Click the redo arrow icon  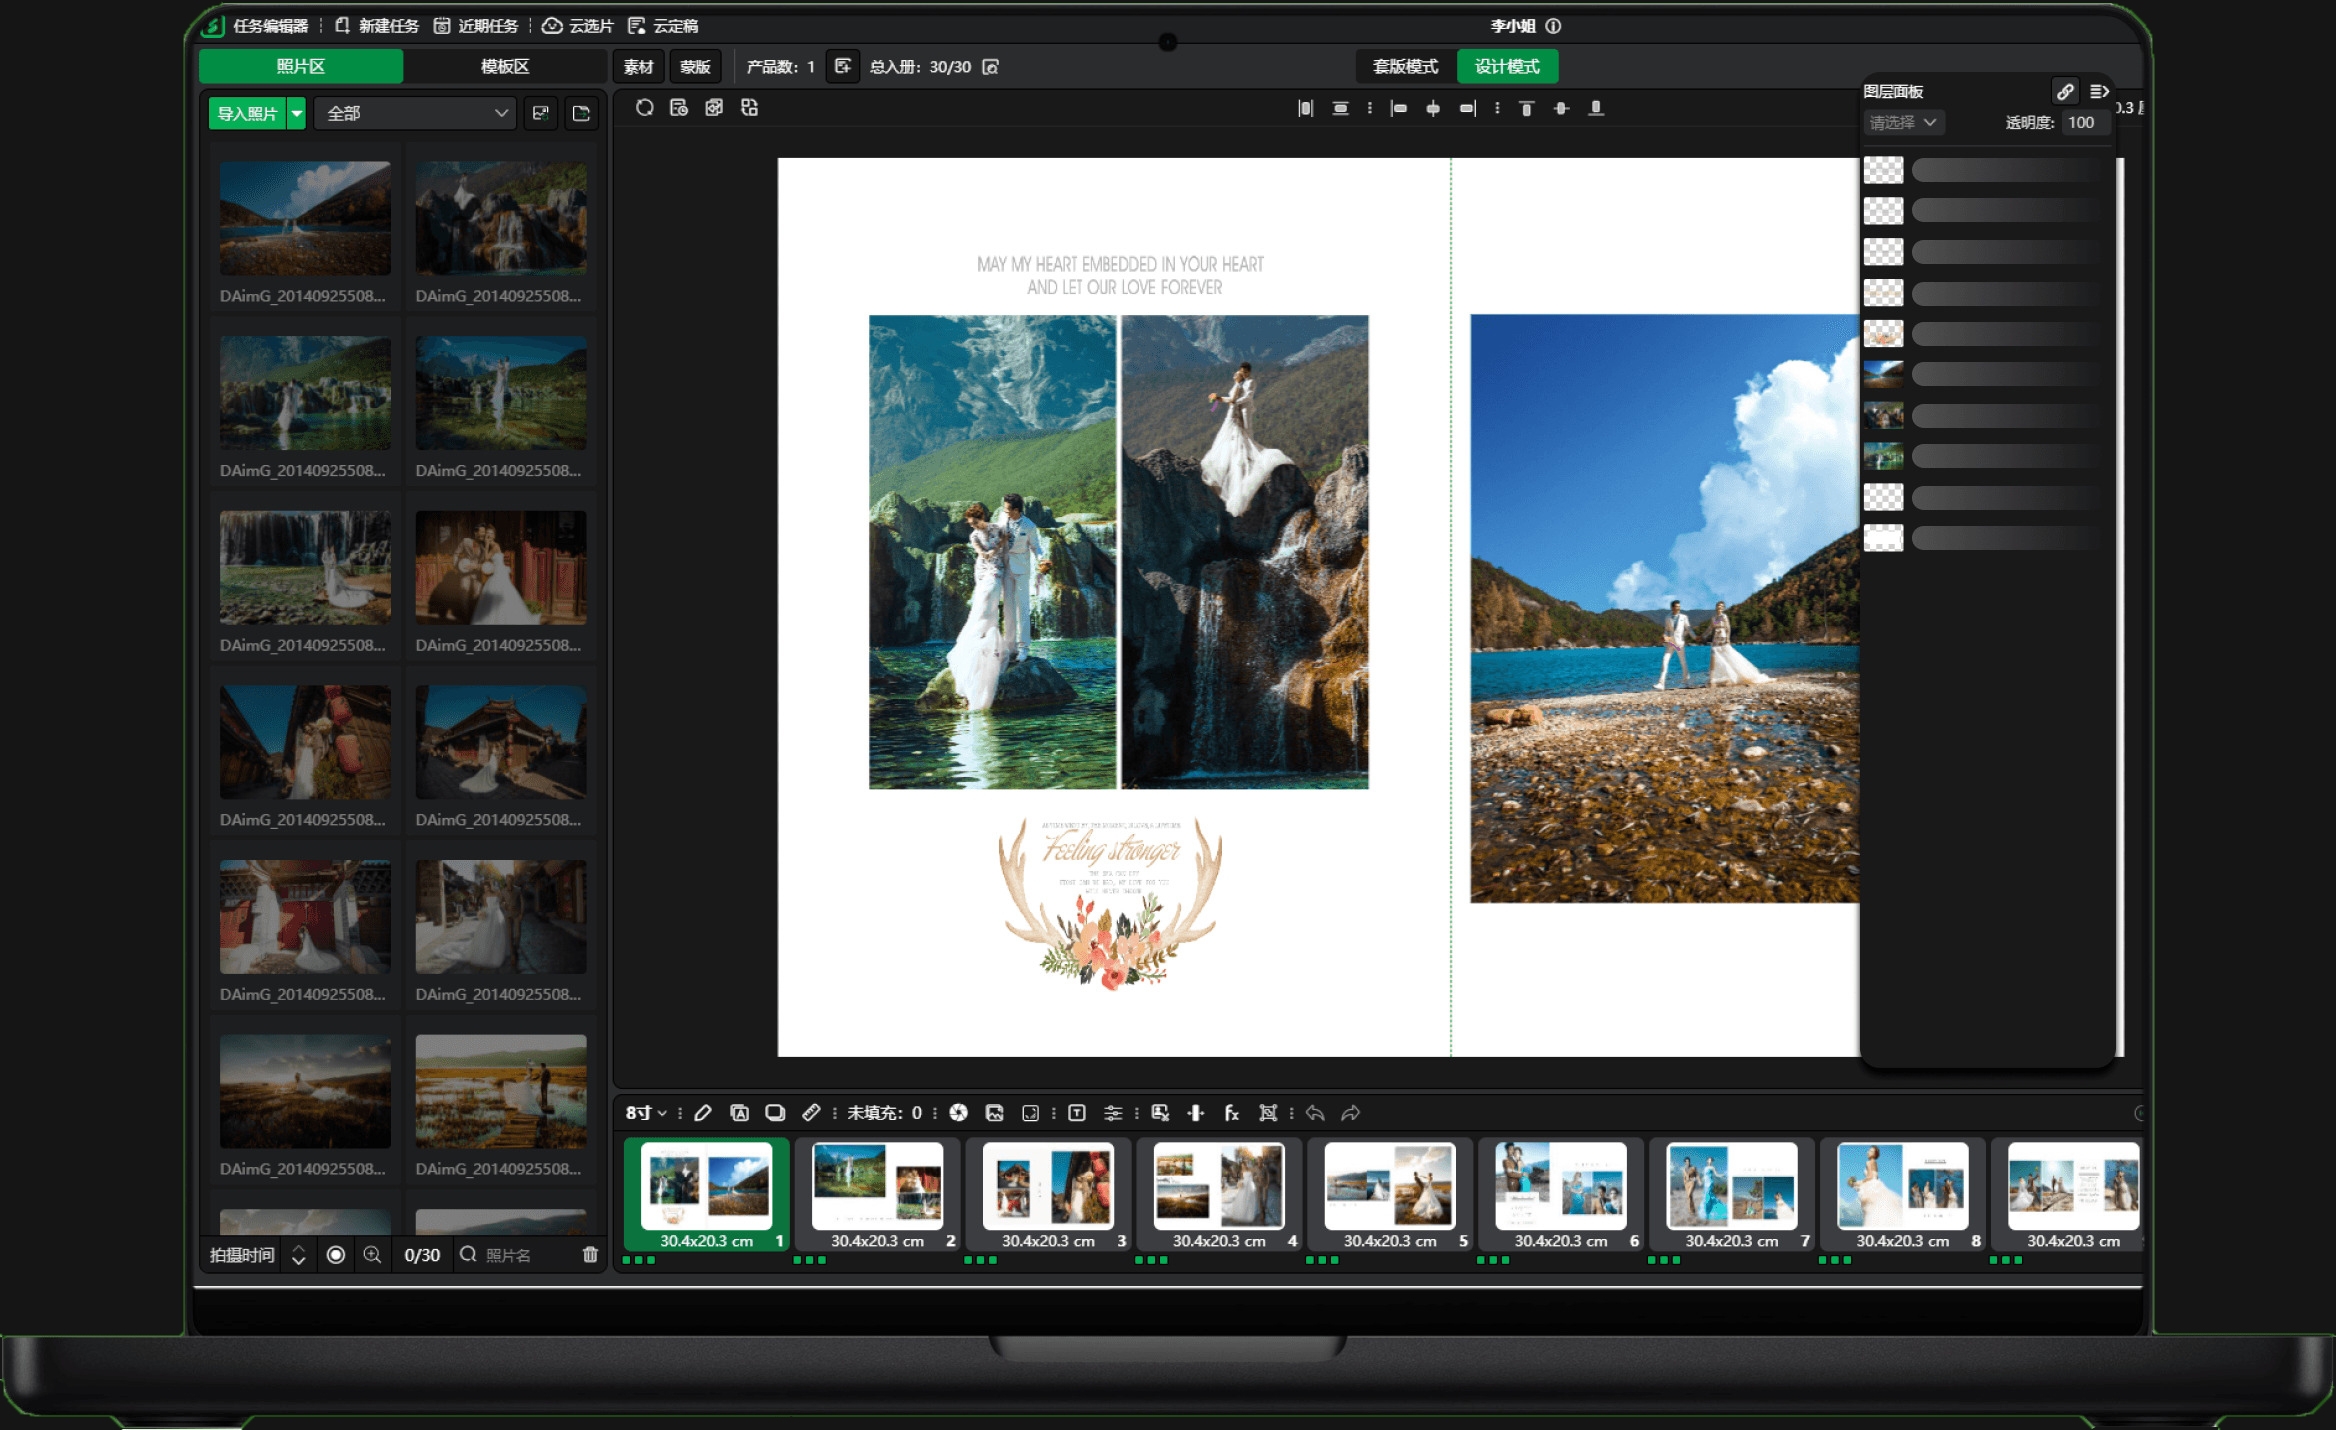(1351, 1113)
